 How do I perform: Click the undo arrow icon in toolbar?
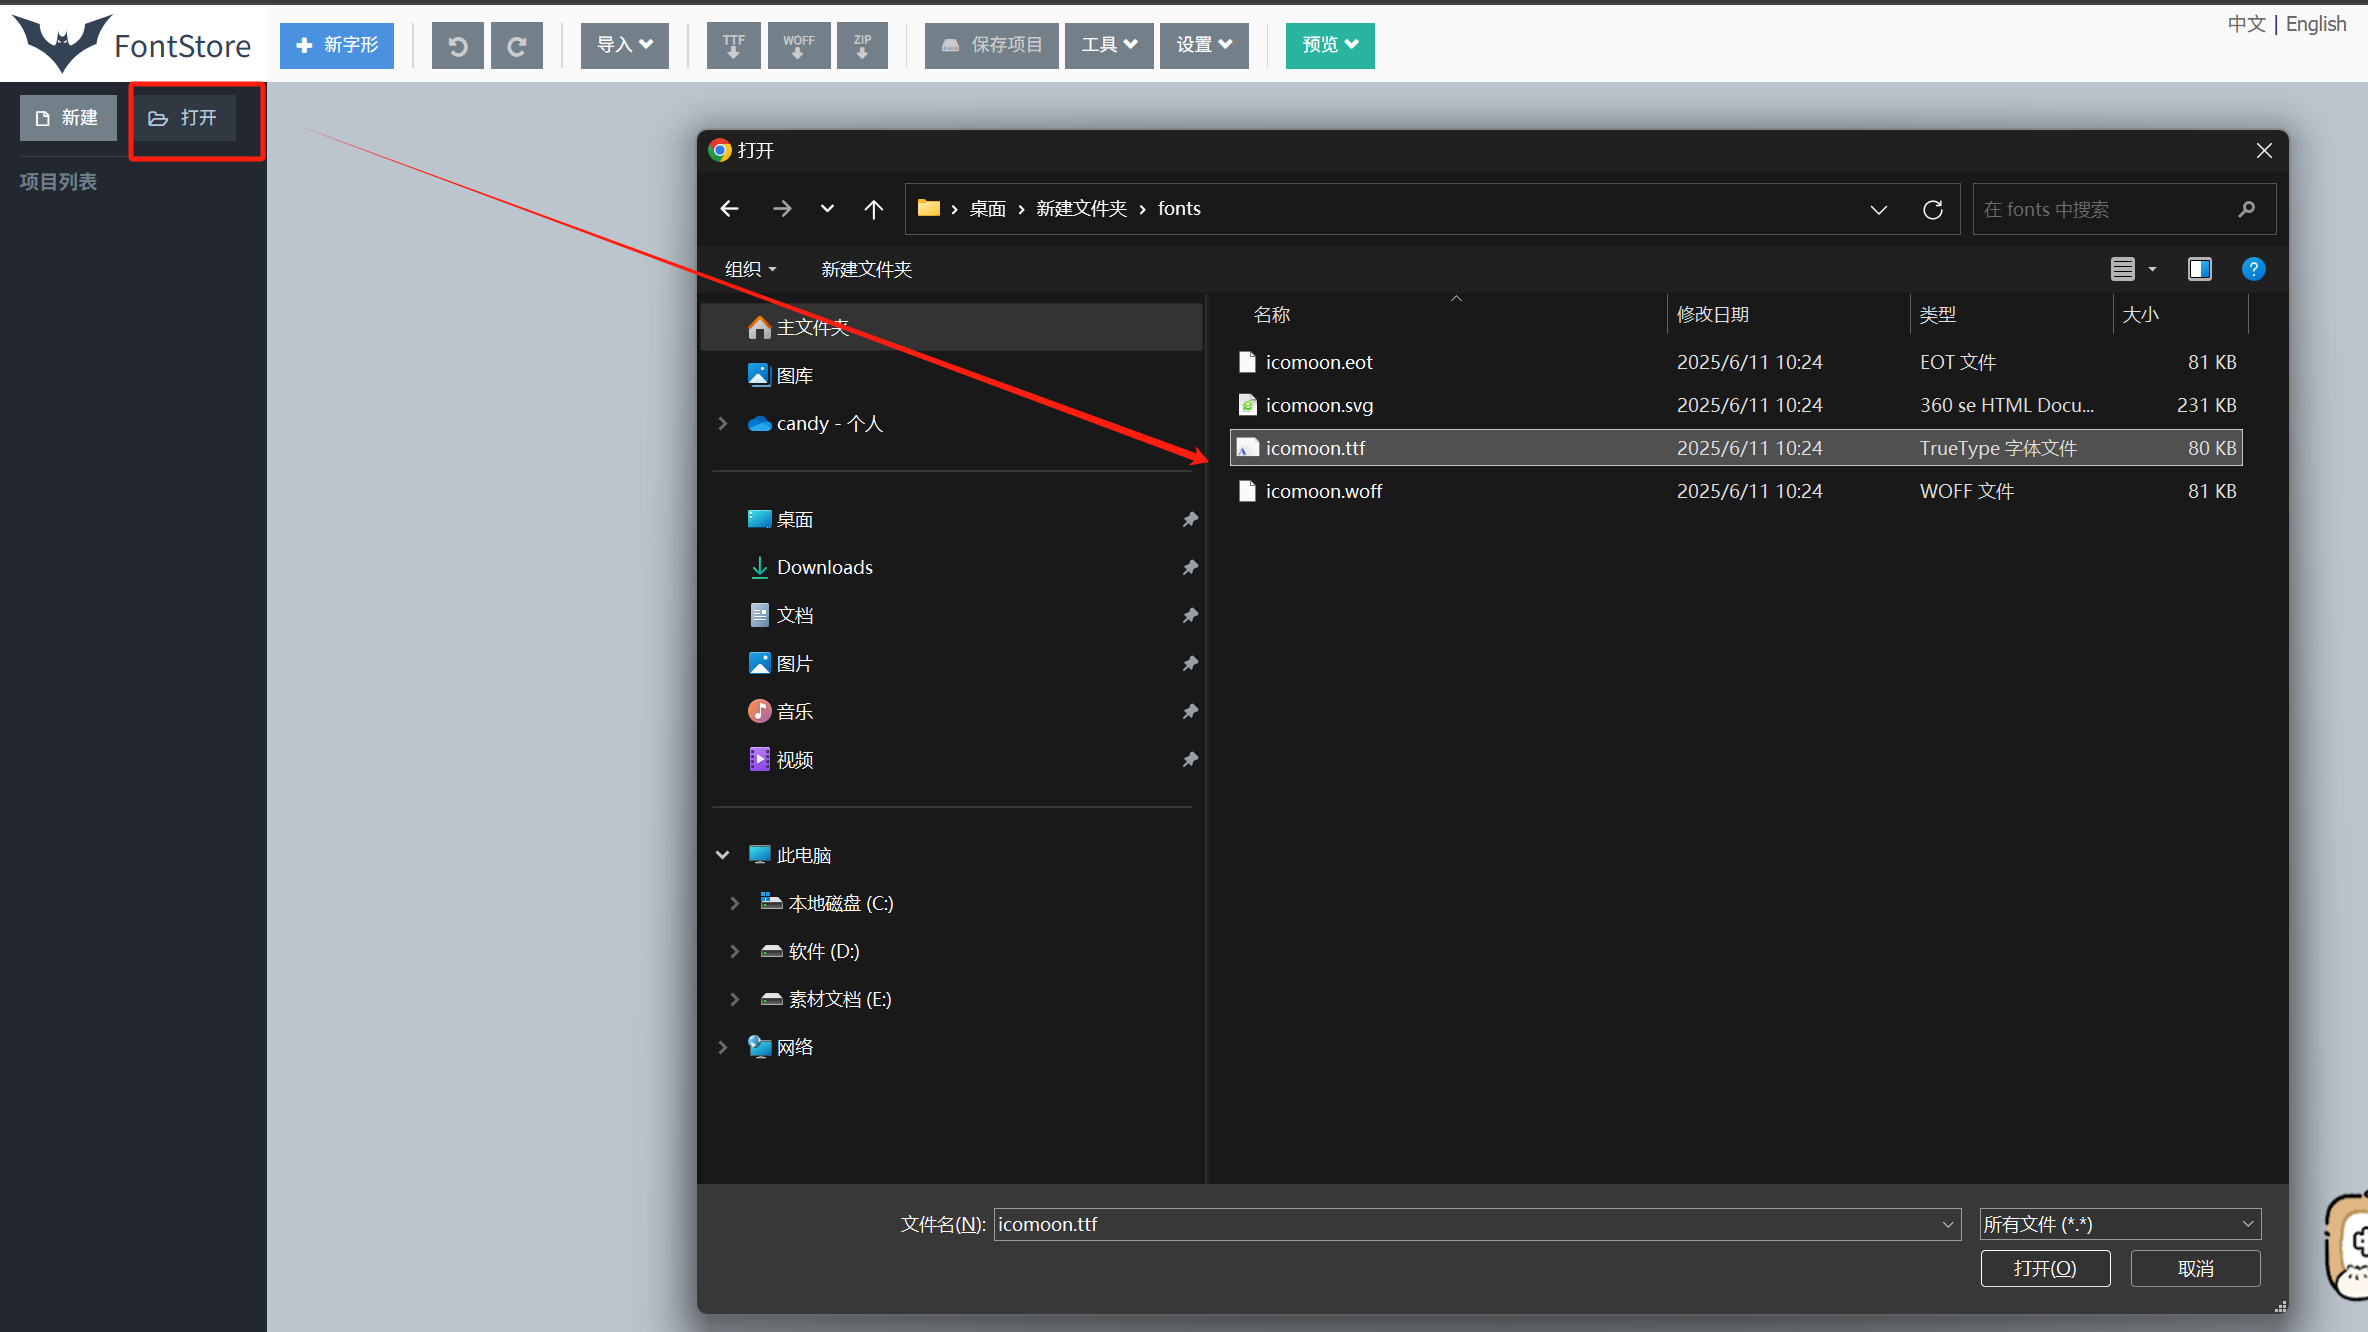pos(457,45)
